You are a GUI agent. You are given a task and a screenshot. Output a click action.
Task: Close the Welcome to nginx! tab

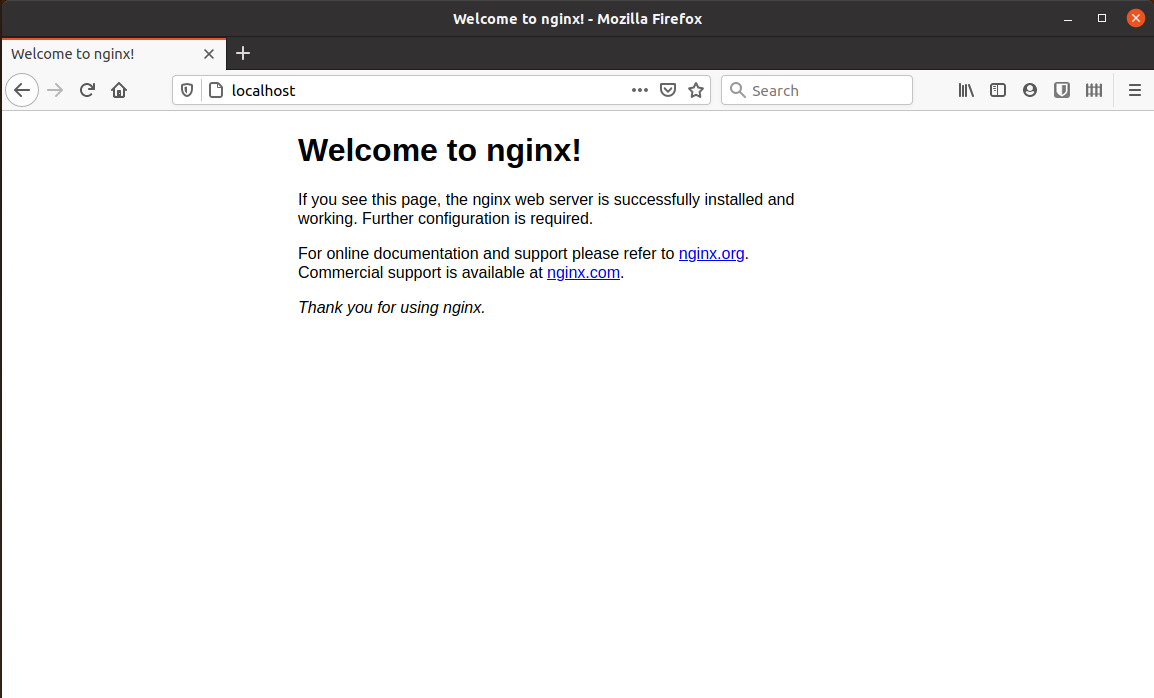point(209,54)
